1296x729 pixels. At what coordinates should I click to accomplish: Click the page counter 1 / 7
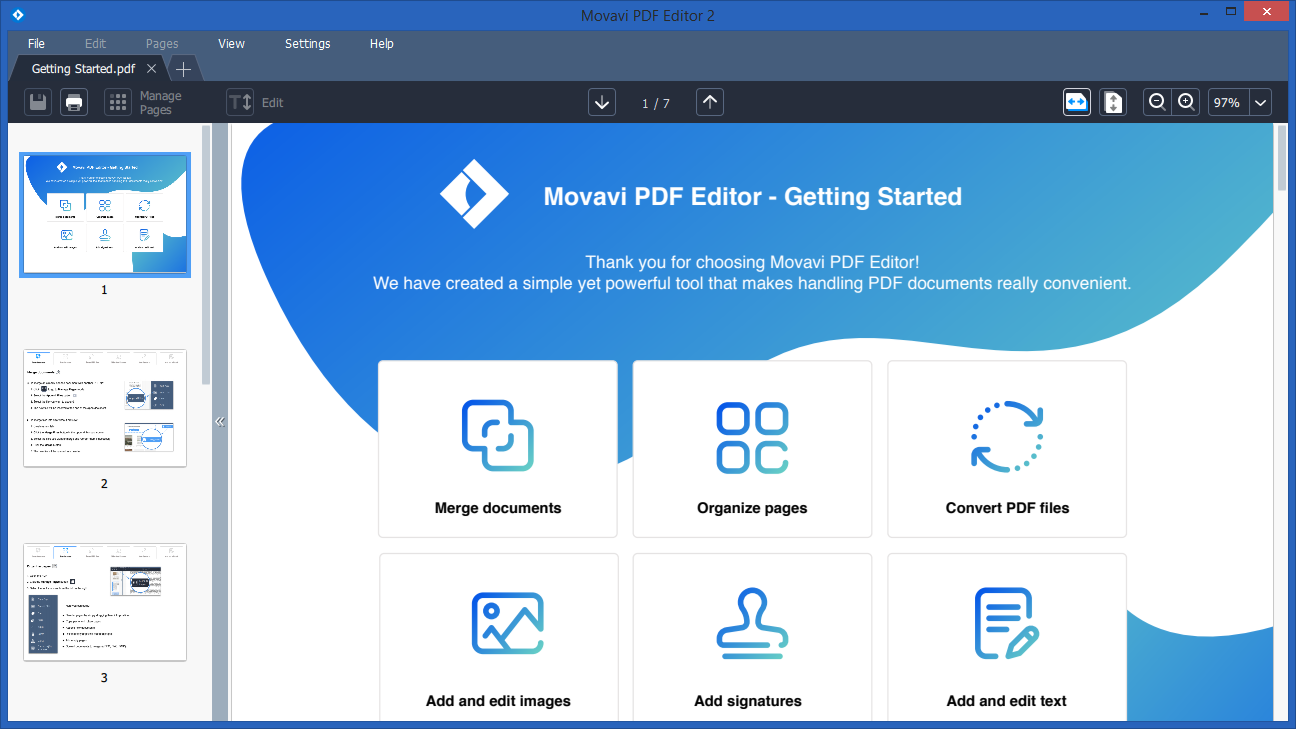(656, 103)
